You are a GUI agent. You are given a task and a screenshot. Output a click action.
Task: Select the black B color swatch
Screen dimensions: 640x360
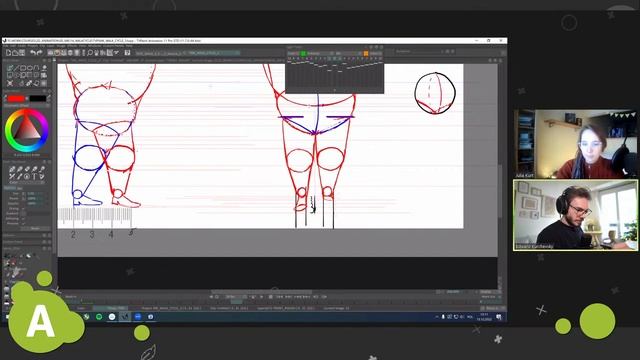pyautogui.click(x=38, y=98)
